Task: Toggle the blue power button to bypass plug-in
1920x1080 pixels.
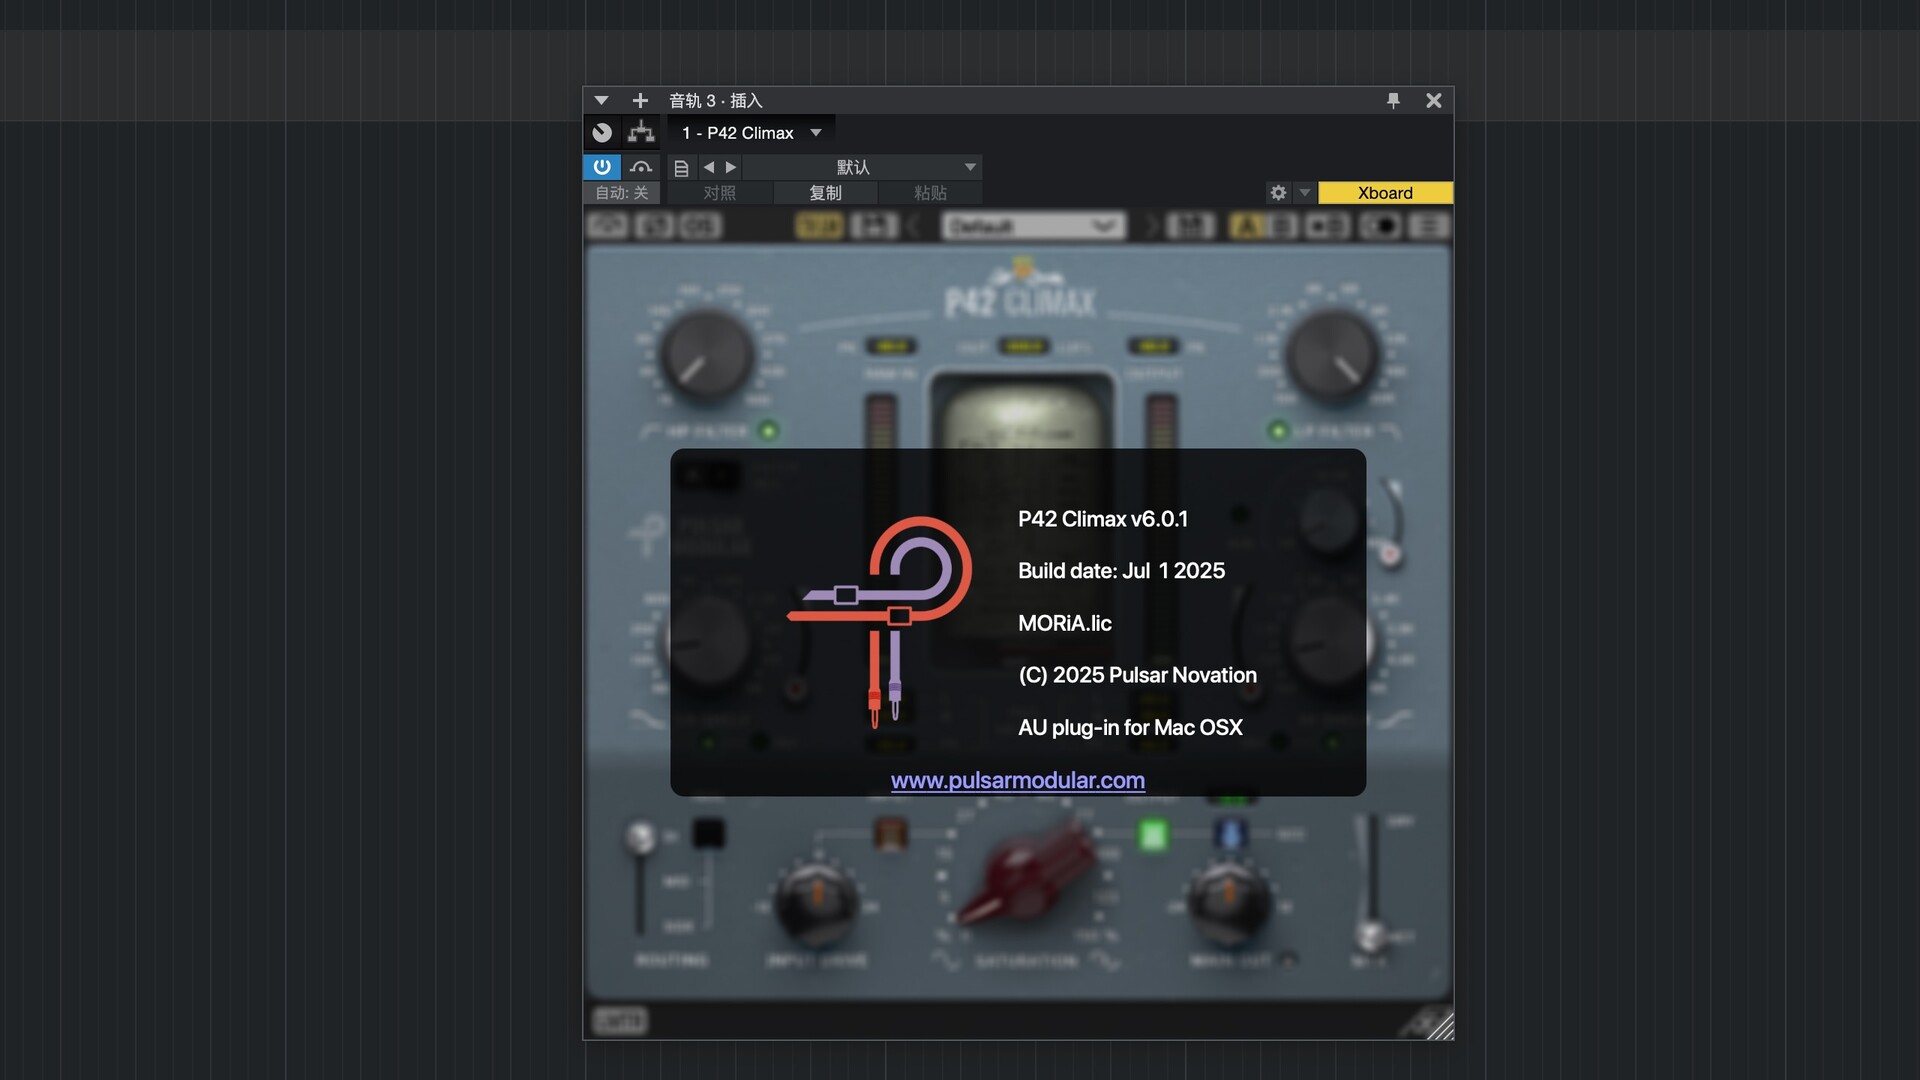Action: pyautogui.click(x=602, y=167)
